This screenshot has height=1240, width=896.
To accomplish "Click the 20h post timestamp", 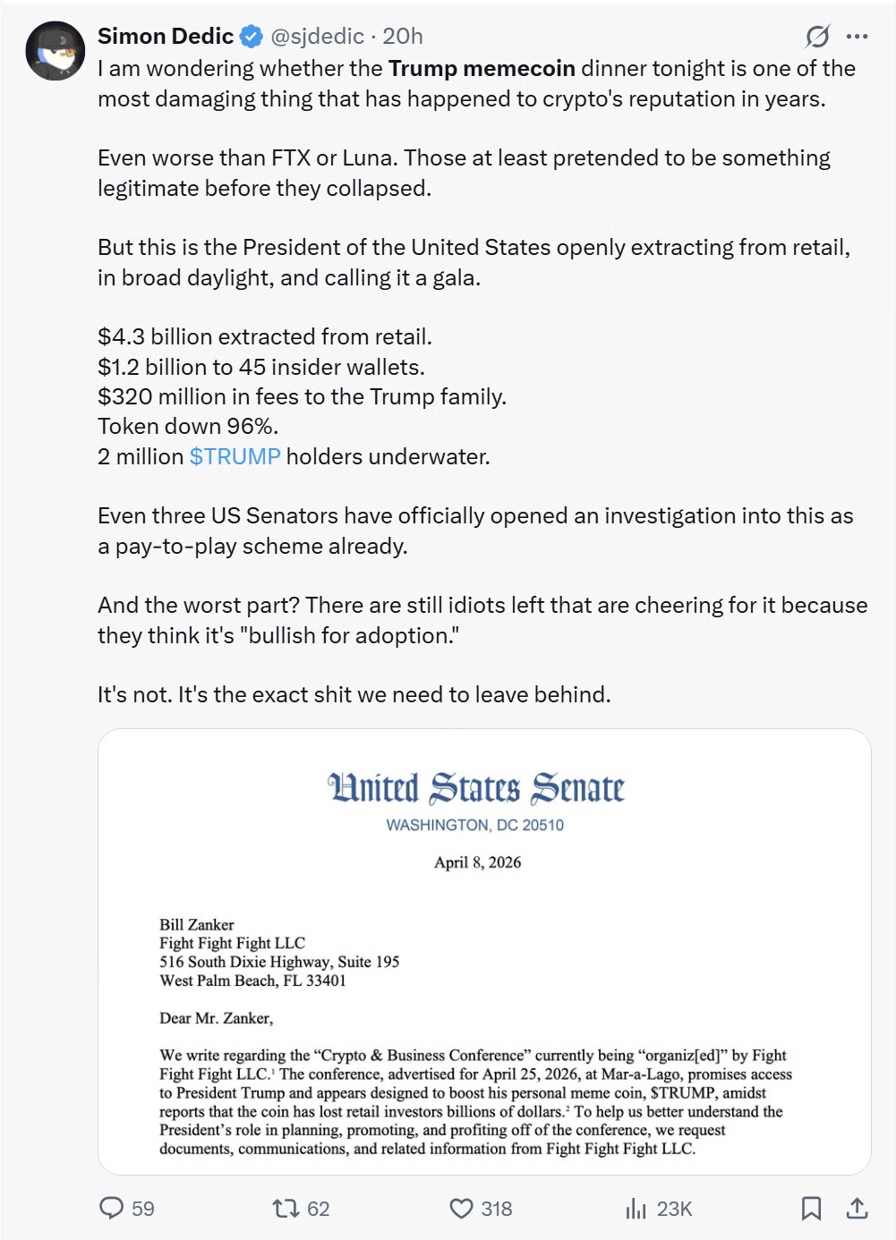I will coord(403,37).
